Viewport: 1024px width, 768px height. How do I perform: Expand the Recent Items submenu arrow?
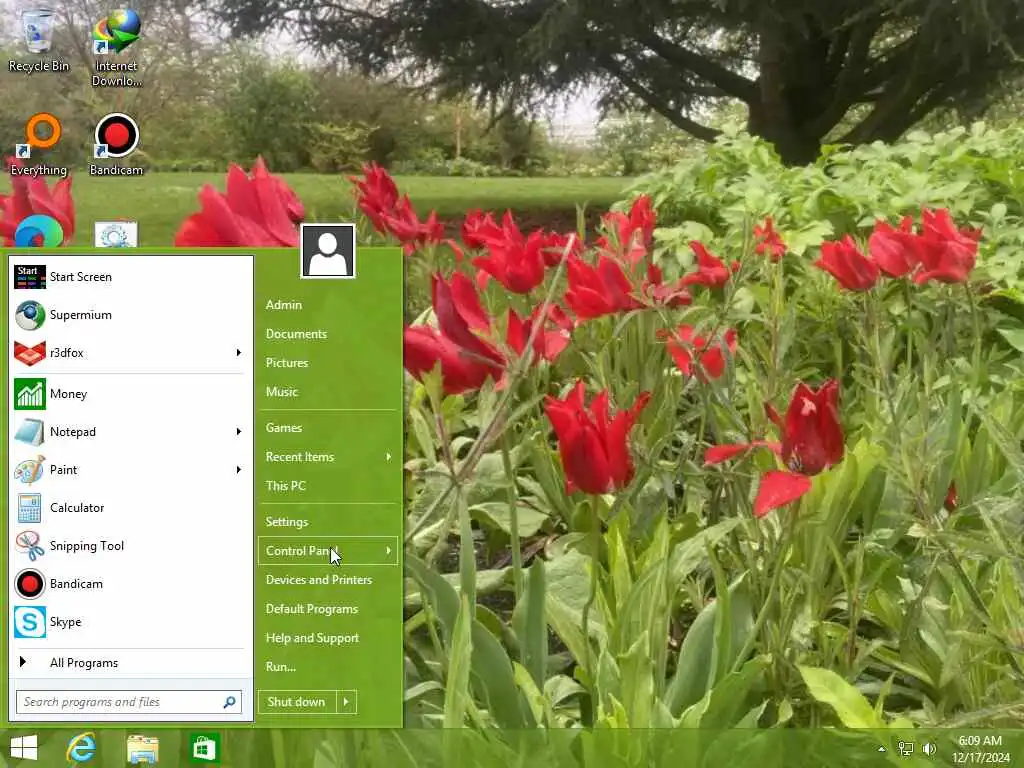[x=389, y=456]
